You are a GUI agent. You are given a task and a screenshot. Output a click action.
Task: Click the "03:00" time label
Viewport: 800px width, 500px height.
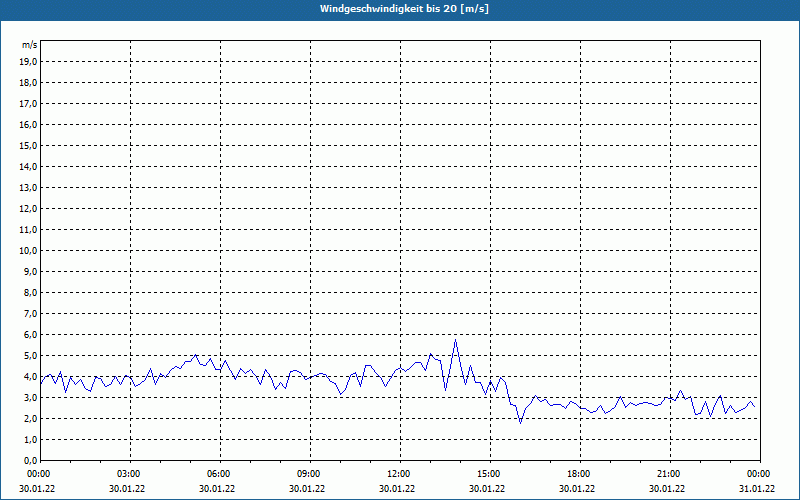coord(129,474)
